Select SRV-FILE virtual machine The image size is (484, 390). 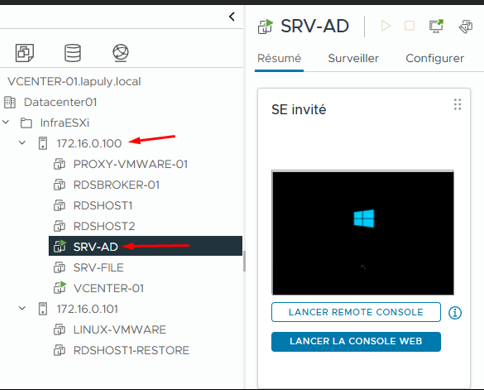[x=98, y=267]
